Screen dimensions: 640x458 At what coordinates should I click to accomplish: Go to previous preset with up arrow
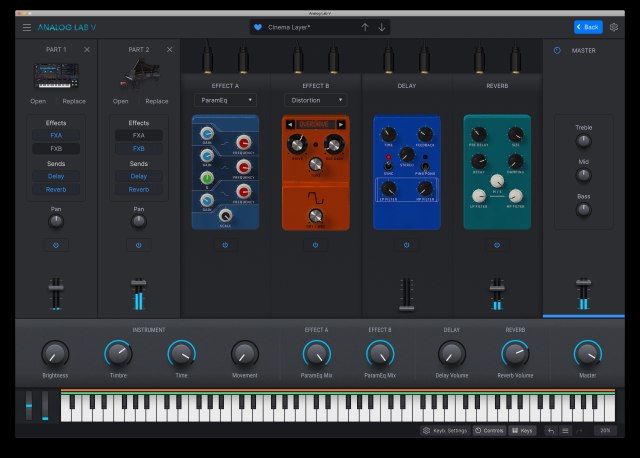(x=365, y=27)
